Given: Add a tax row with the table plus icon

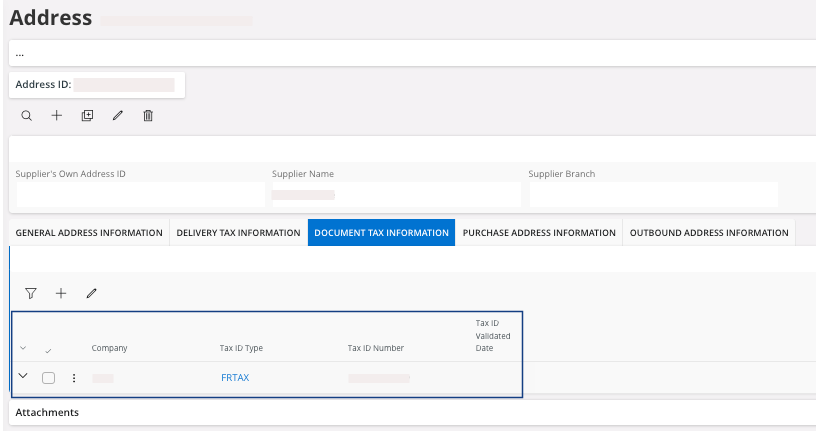Looking at the screenshot, I should click(61, 293).
